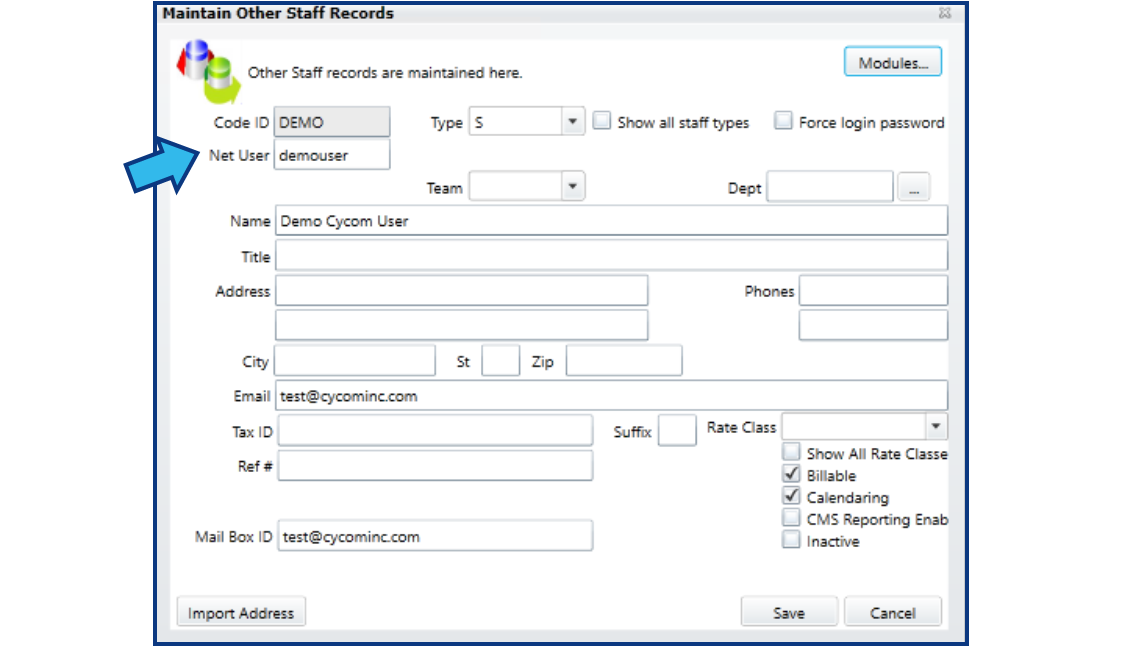Open the Dept browse ellipsis button
This screenshot has width=1124, height=646.
click(x=914, y=187)
